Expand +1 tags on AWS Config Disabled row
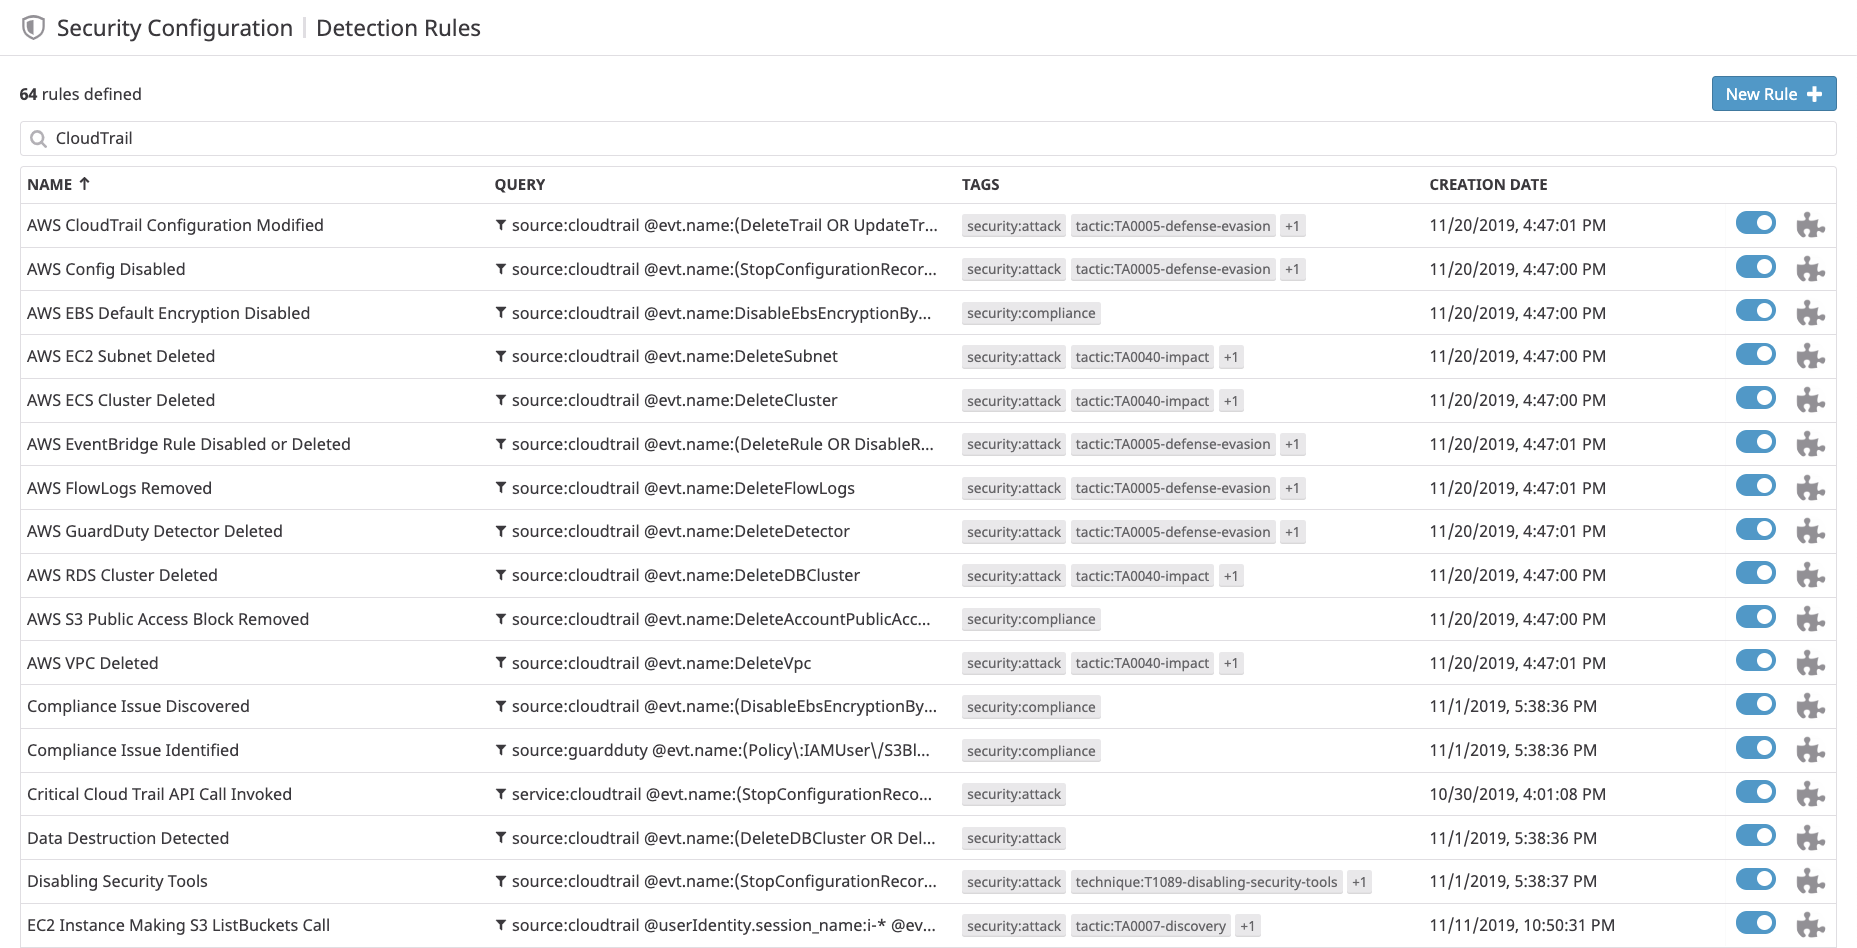Viewport: 1857px width, 948px height. tap(1292, 269)
